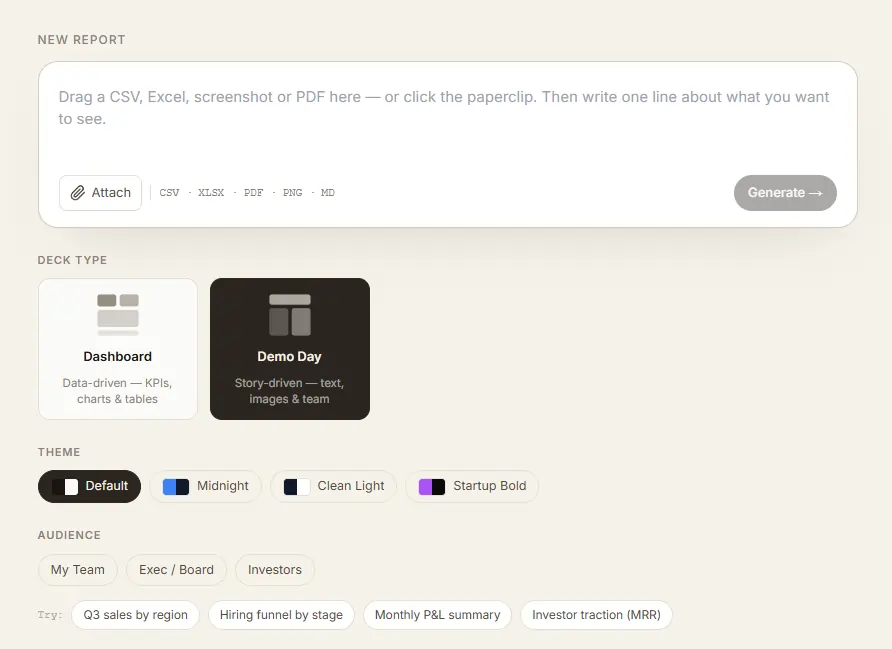Click the CSV file format label

point(170,193)
